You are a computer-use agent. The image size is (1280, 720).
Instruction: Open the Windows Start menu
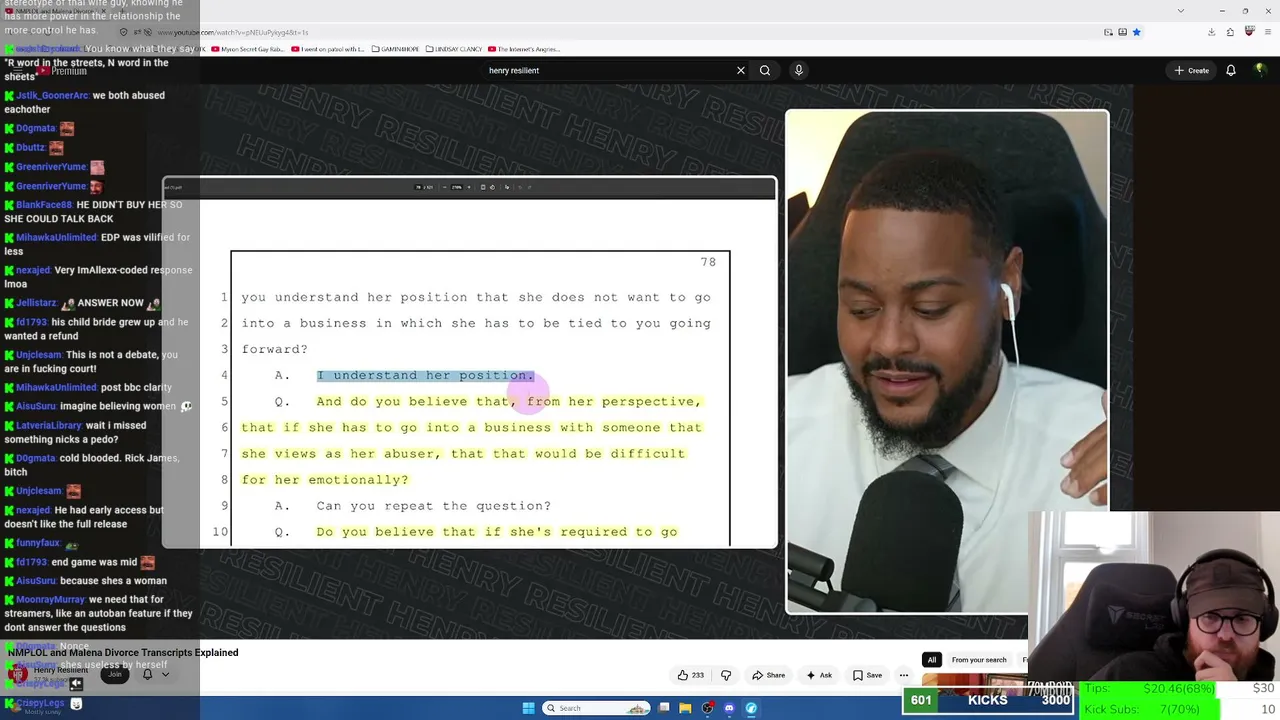528,708
